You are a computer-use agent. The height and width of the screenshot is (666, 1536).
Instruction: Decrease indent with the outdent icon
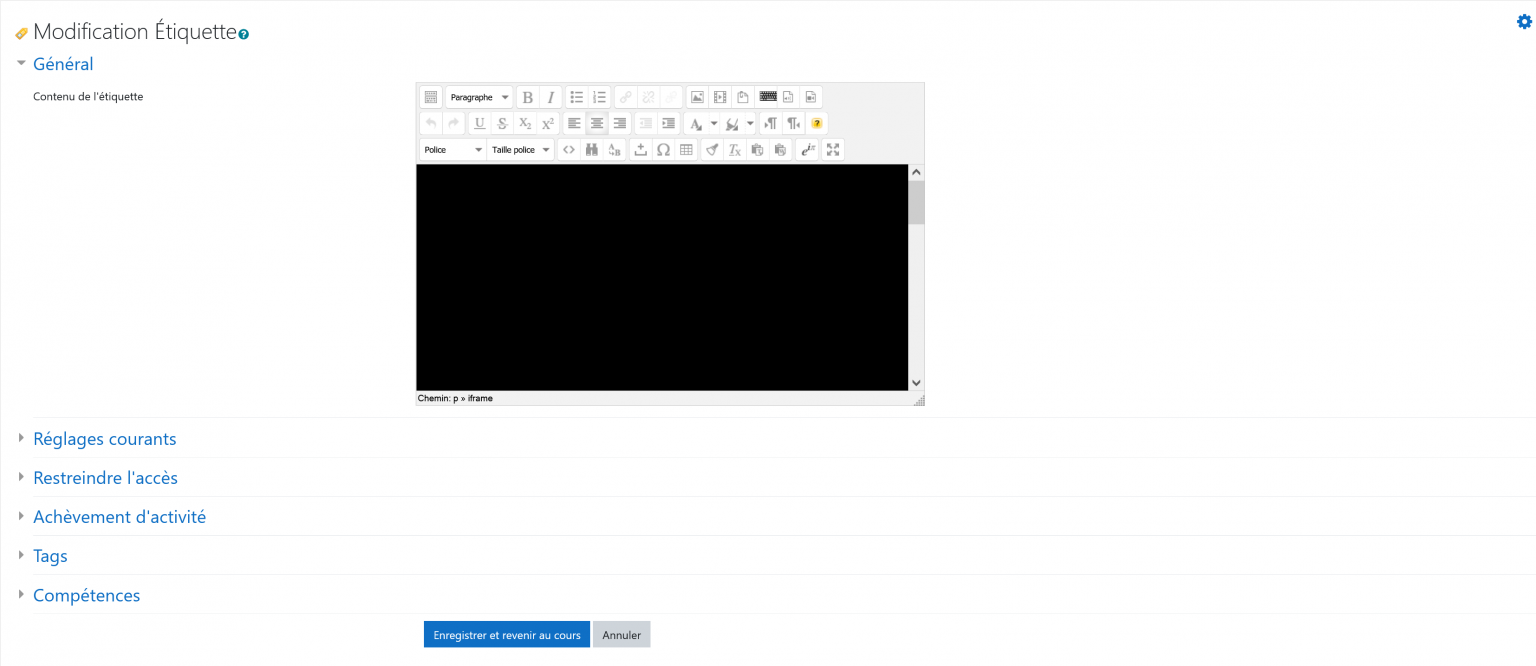pyautogui.click(x=646, y=123)
